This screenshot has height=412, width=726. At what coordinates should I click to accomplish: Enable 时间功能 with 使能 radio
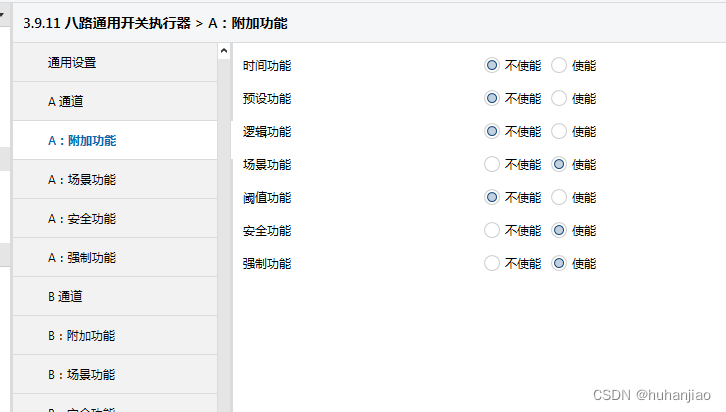click(x=559, y=66)
